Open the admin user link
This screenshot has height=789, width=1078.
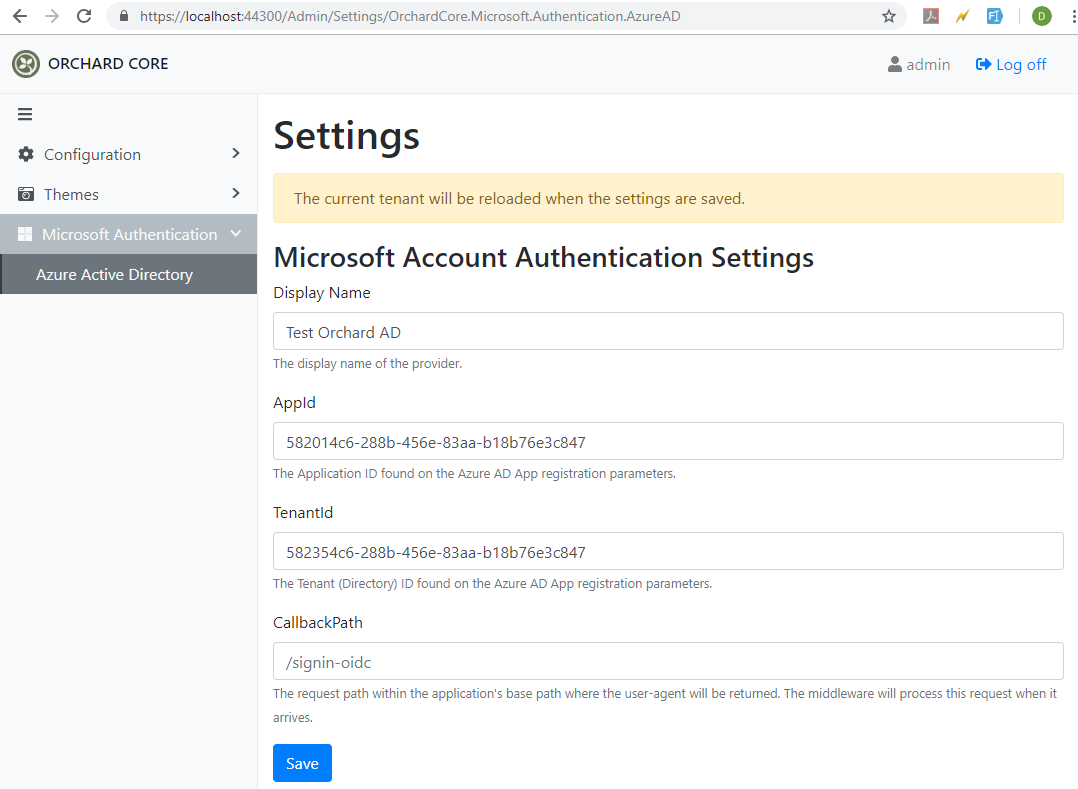click(918, 64)
